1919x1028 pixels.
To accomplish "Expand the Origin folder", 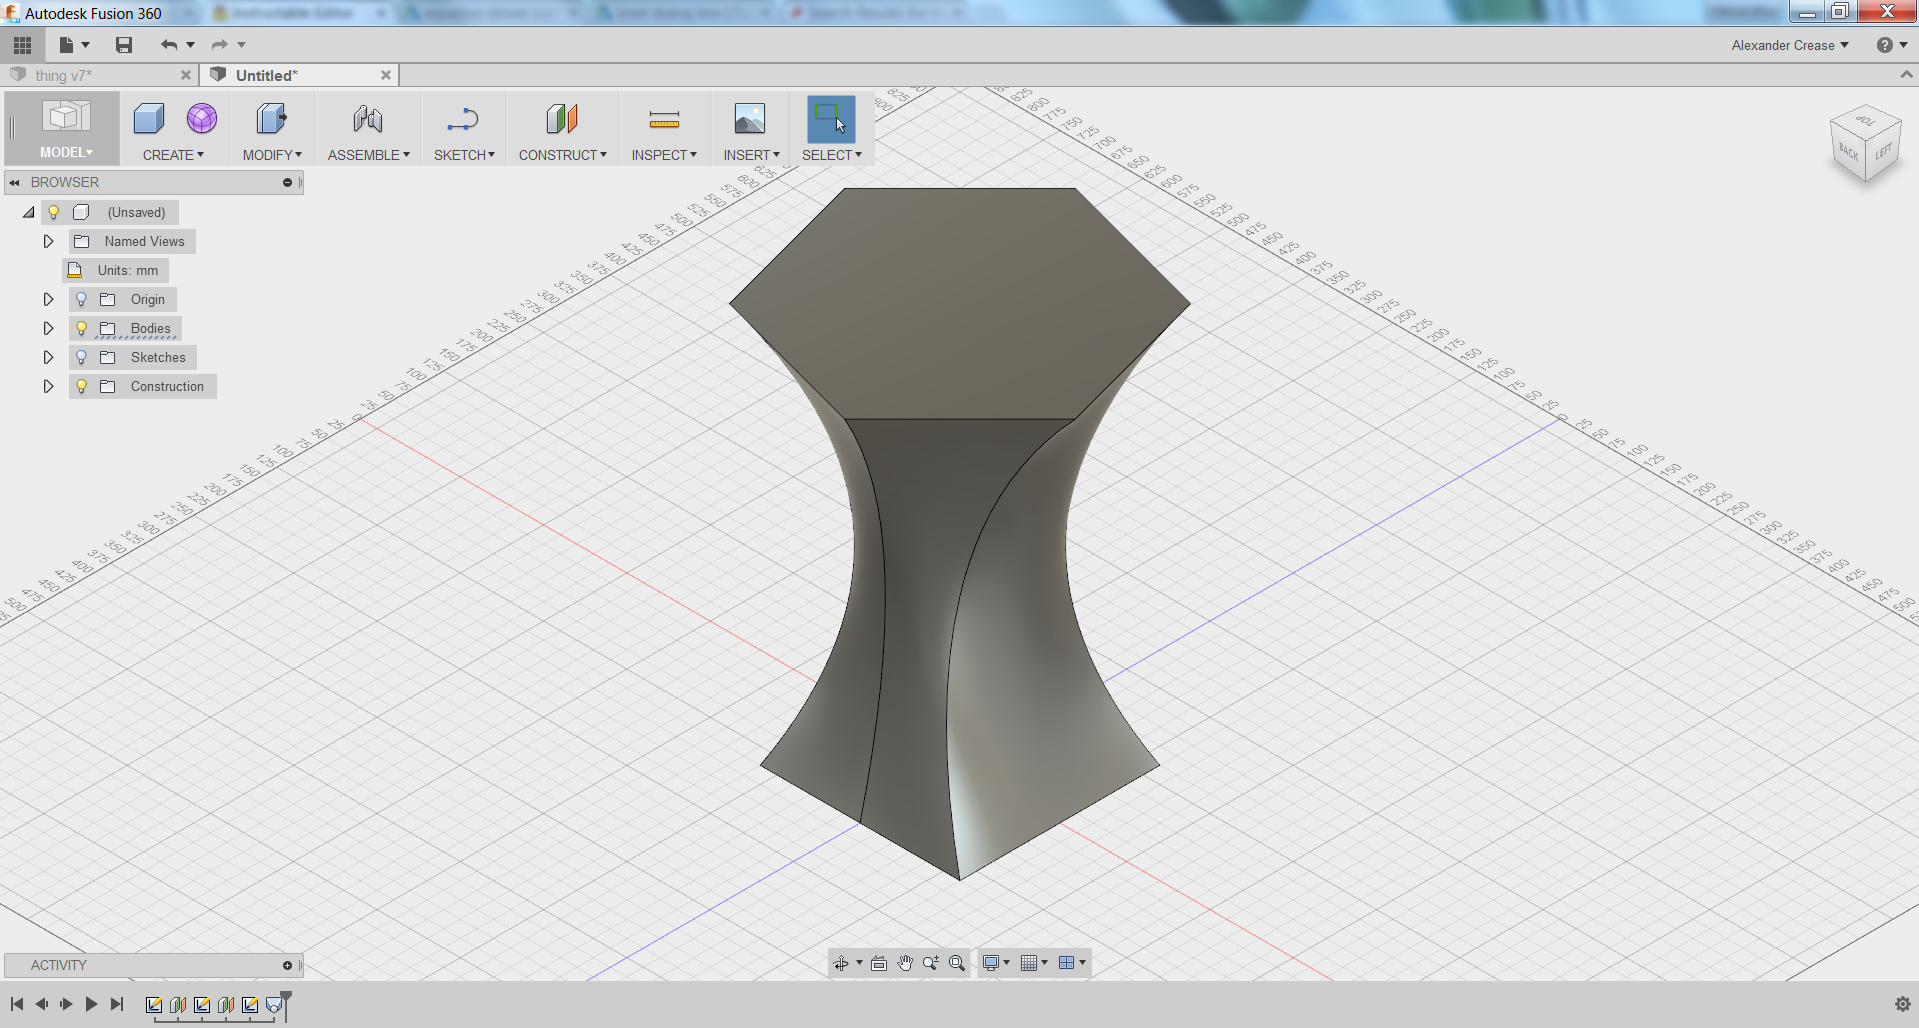I will click(x=48, y=299).
